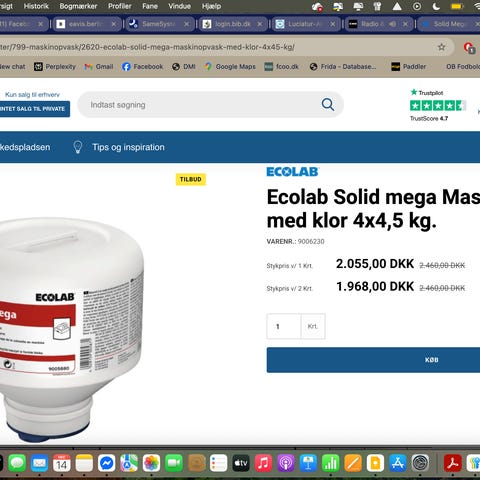Viewport: 480px width, 480px height.
Task: Click the quantity input field
Action: click(284, 326)
